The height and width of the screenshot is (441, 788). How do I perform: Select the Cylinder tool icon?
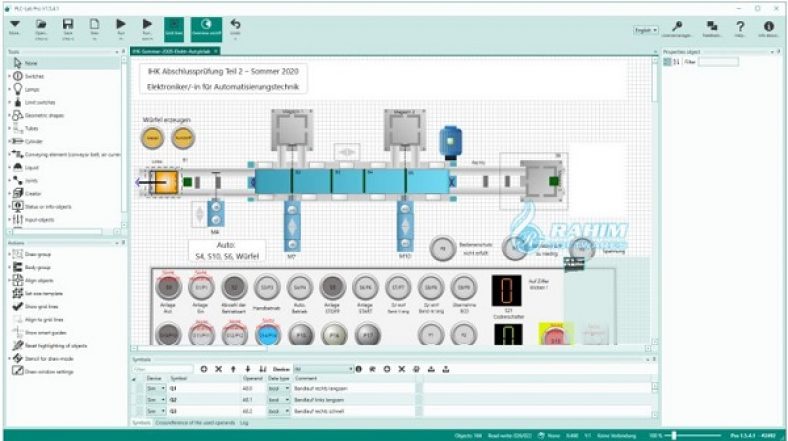(x=18, y=141)
